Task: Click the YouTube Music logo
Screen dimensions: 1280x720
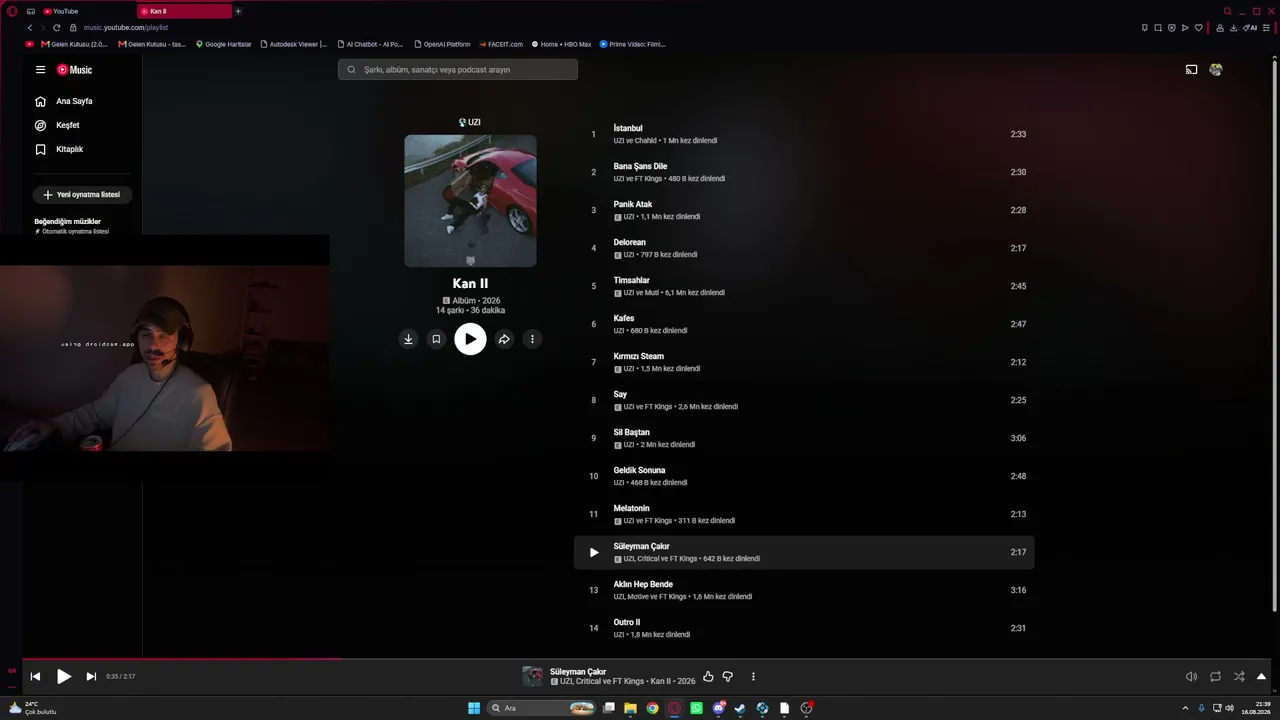Action: 74,70
